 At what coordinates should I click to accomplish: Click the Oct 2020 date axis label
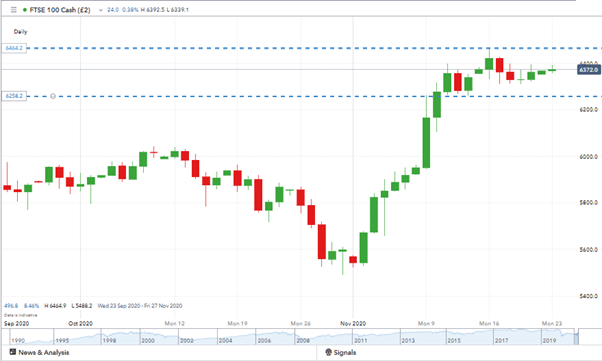[x=80, y=323]
